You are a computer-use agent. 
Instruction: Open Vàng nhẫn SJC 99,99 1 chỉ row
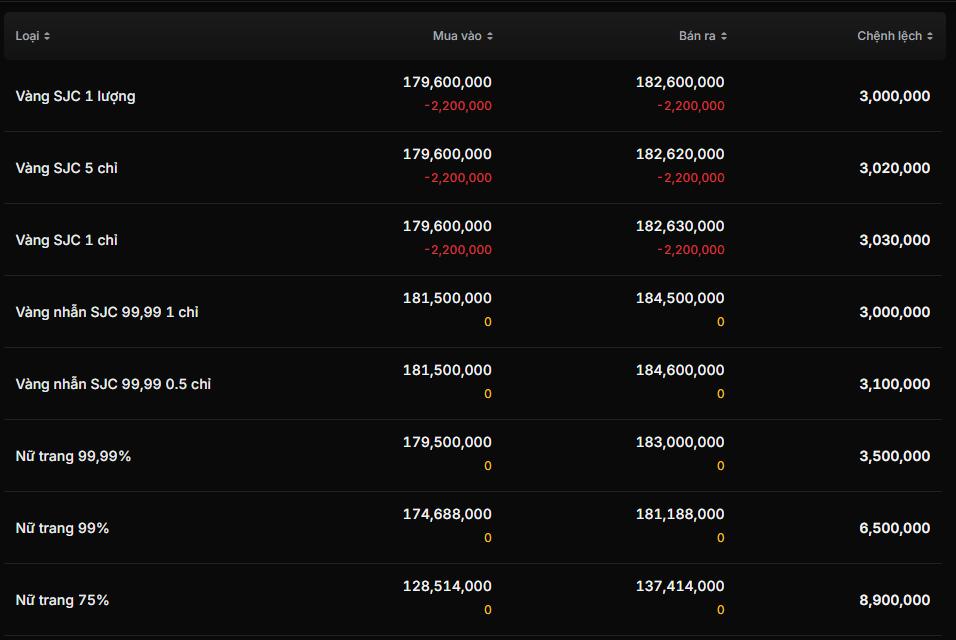coord(107,312)
